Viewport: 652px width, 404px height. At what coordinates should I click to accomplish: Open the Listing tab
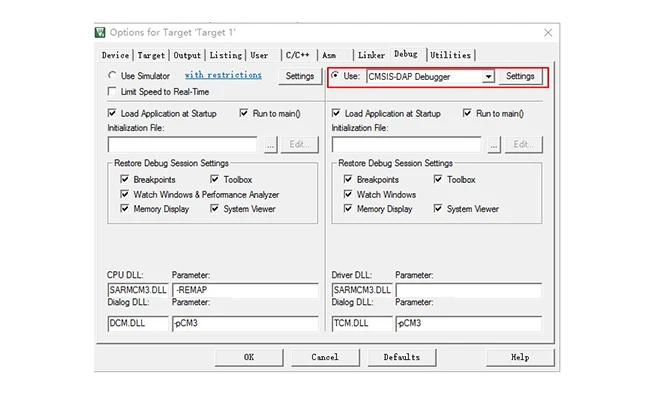[x=225, y=55]
